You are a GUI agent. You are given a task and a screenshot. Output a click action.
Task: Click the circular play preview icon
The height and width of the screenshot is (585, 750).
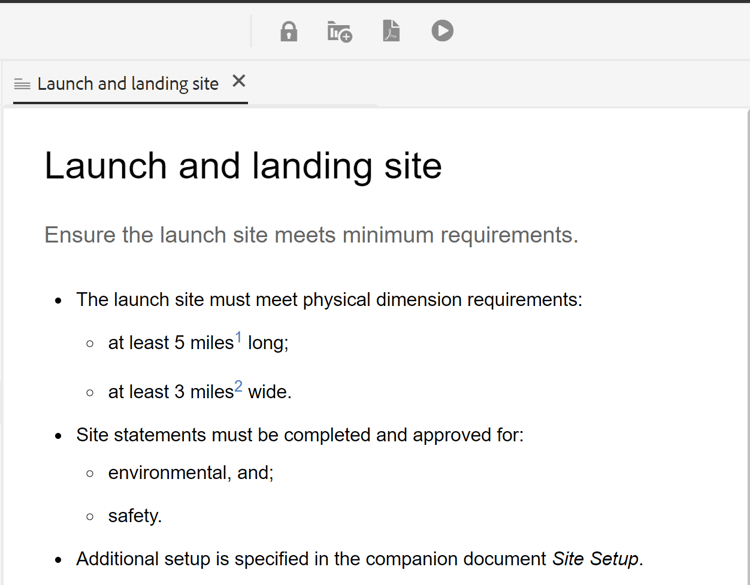pyautogui.click(x=442, y=31)
